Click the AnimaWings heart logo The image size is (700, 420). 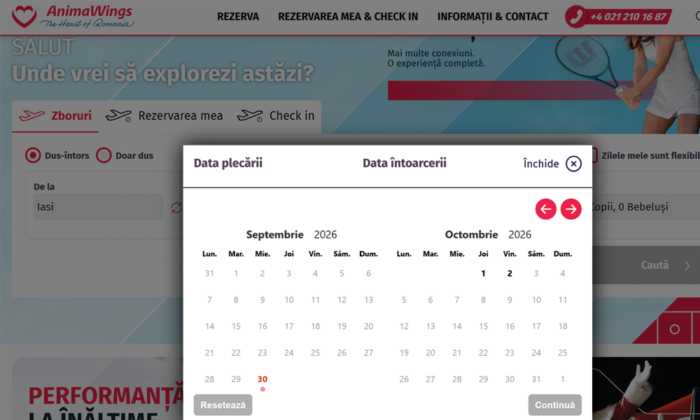coord(24,17)
